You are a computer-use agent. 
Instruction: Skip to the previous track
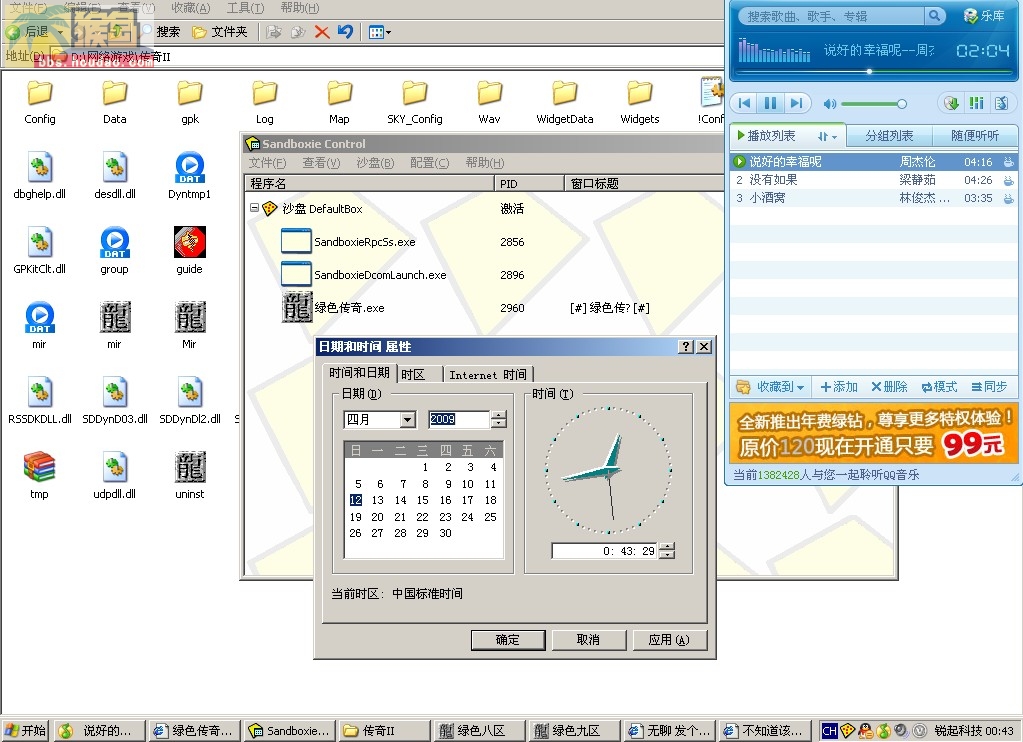point(744,103)
